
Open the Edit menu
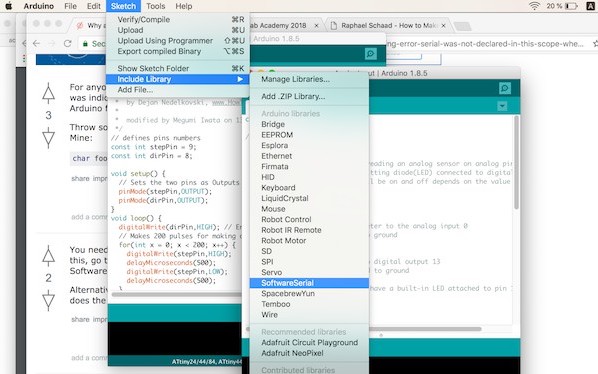(x=93, y=6)
